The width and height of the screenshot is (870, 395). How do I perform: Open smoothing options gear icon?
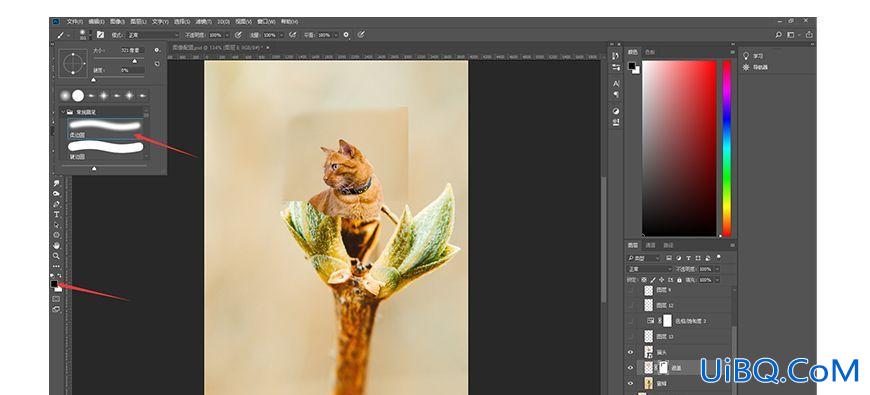point(346,35)
